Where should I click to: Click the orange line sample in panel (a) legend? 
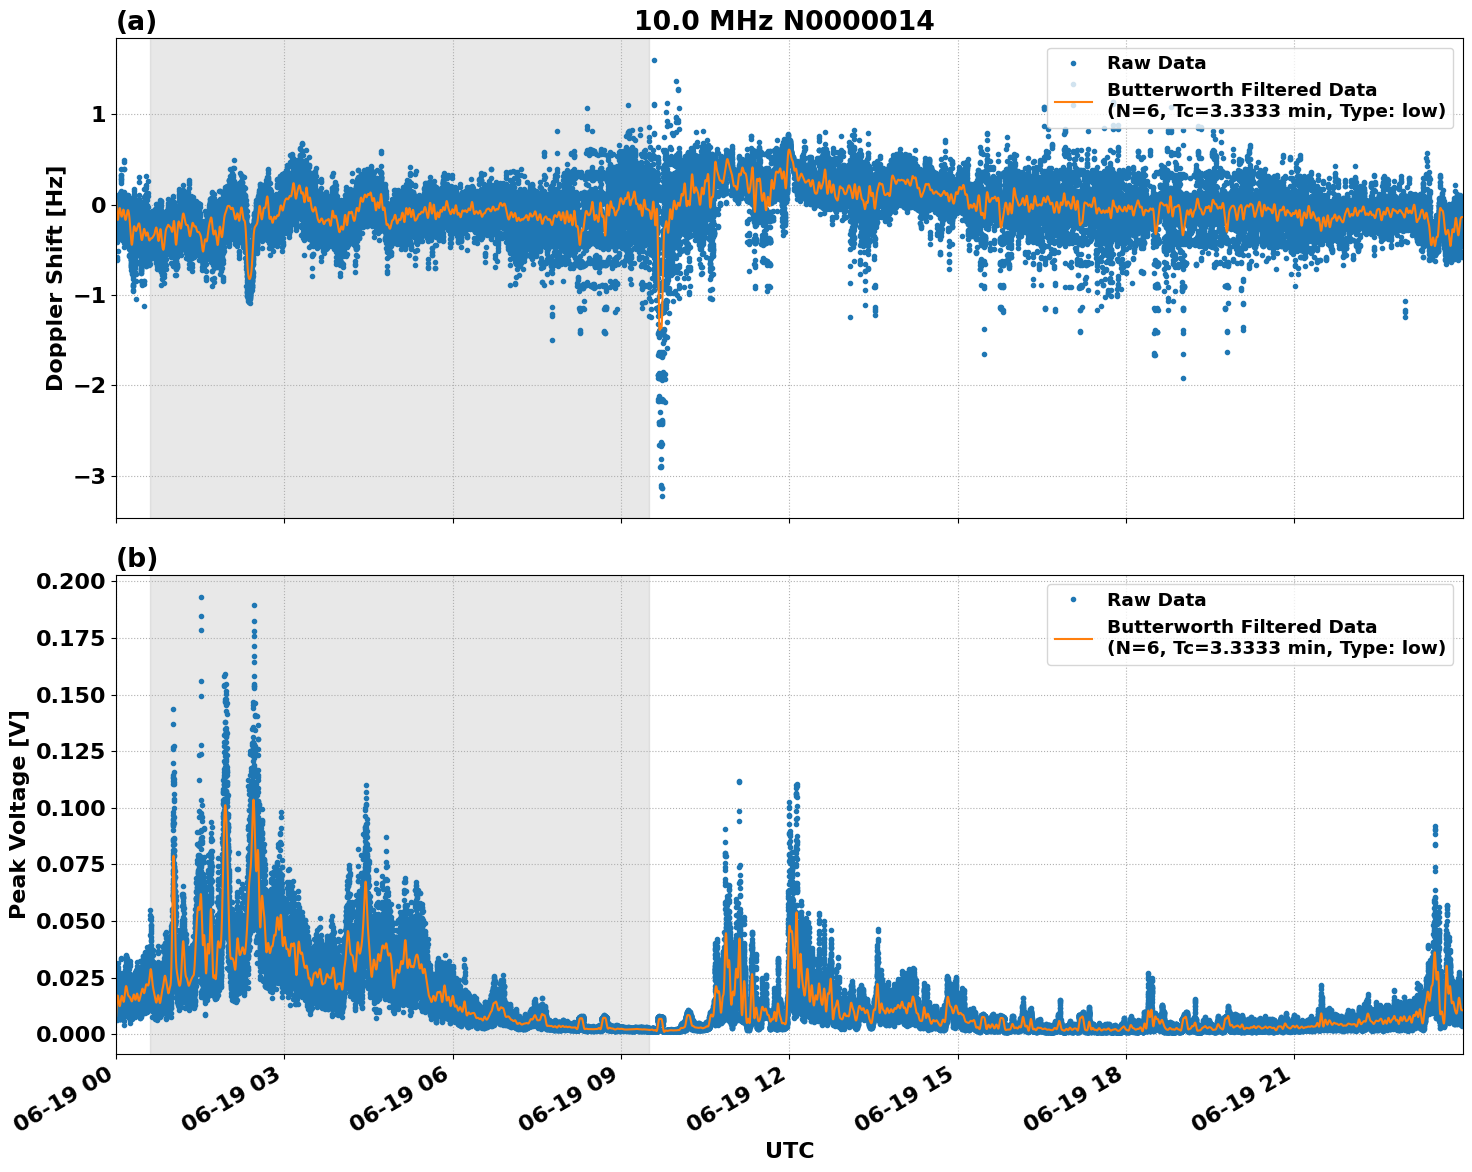tap(1075, 103)
